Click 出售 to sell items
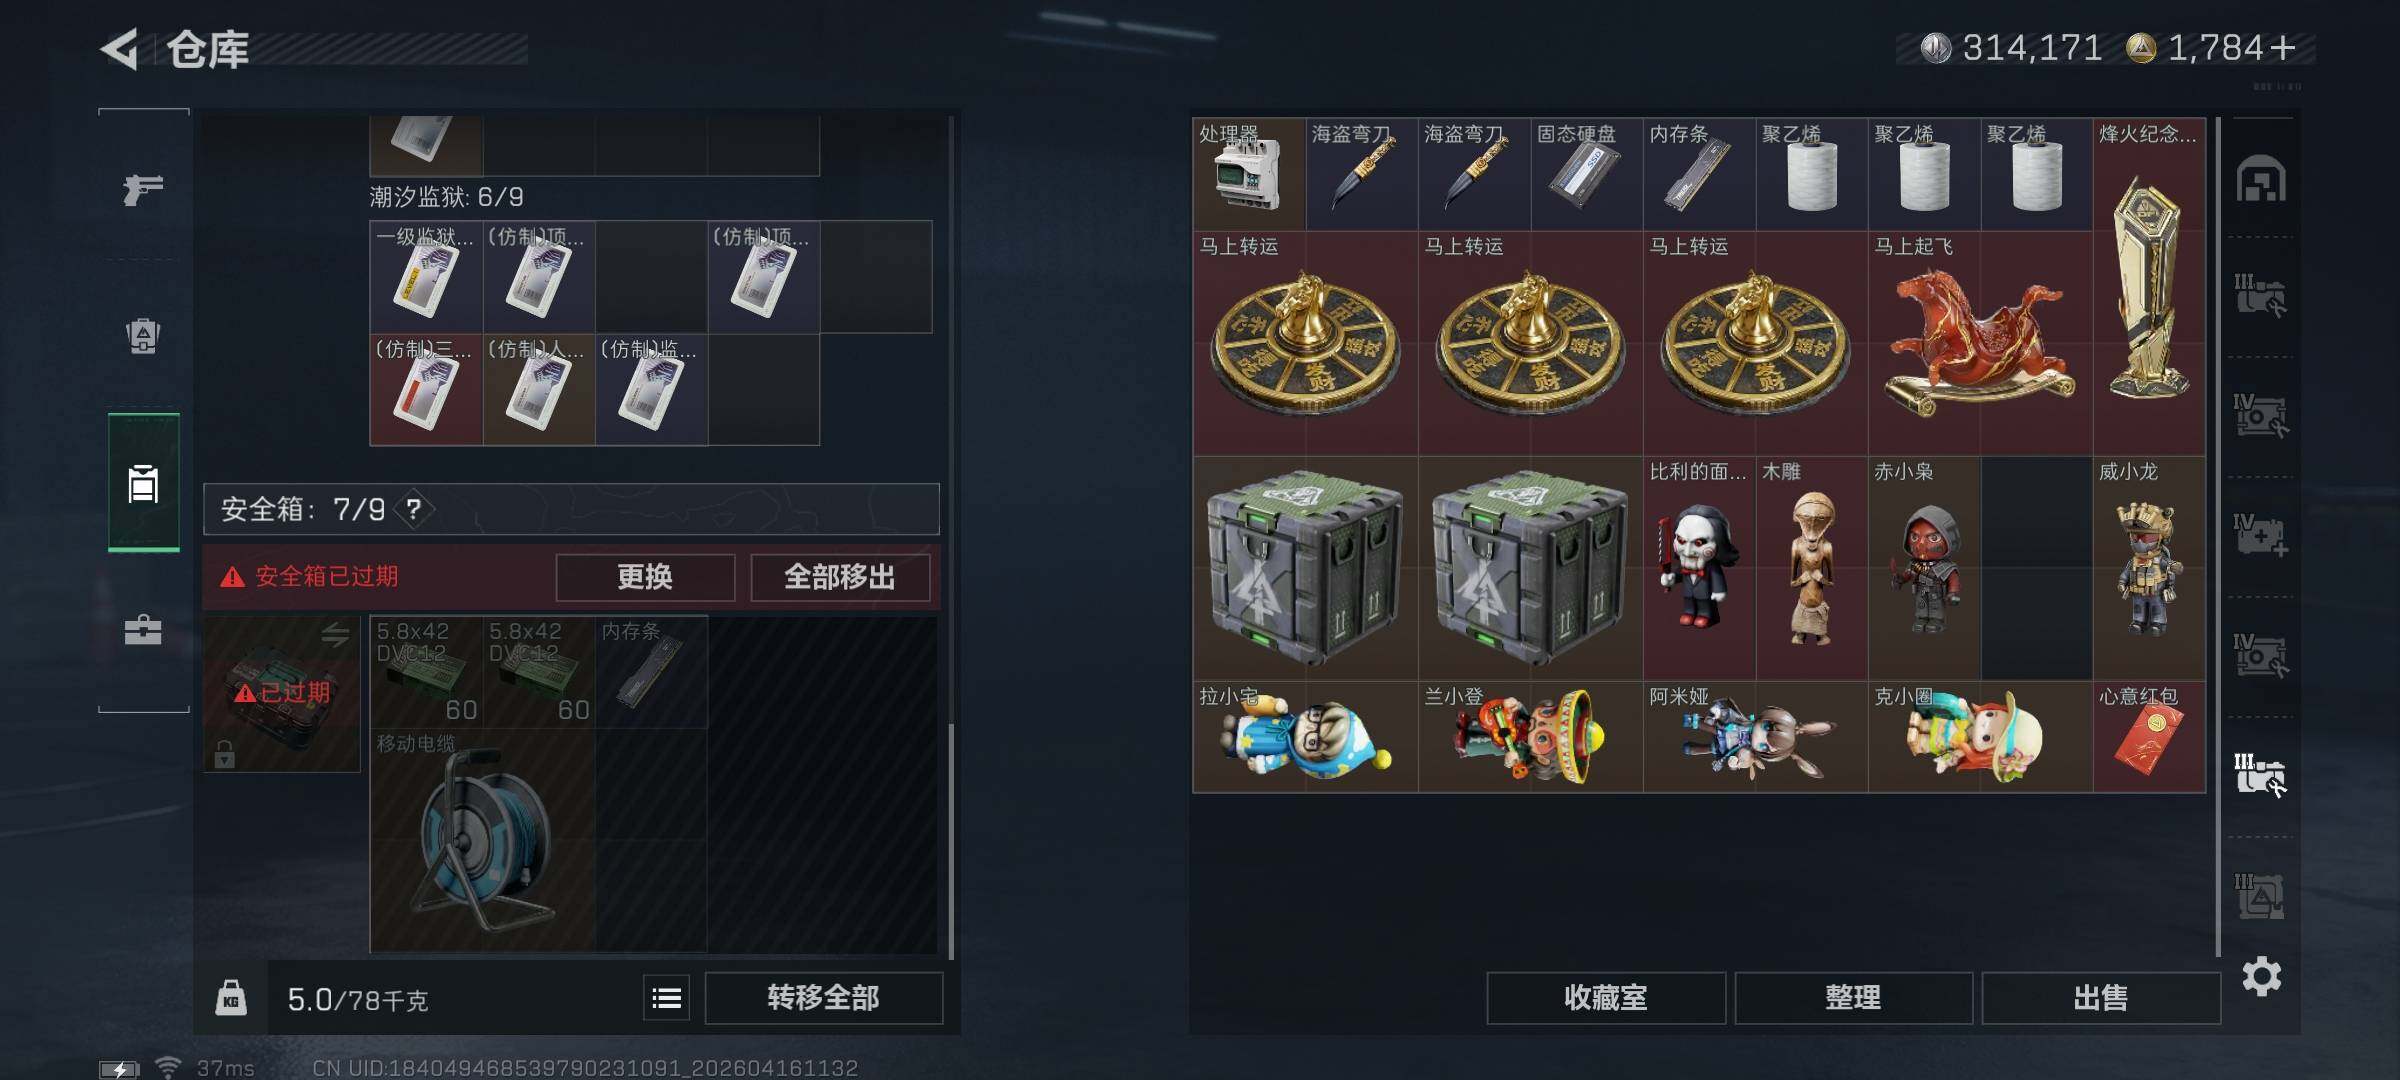Viewport: 2400px width, 1080px height. point(2100,998)
